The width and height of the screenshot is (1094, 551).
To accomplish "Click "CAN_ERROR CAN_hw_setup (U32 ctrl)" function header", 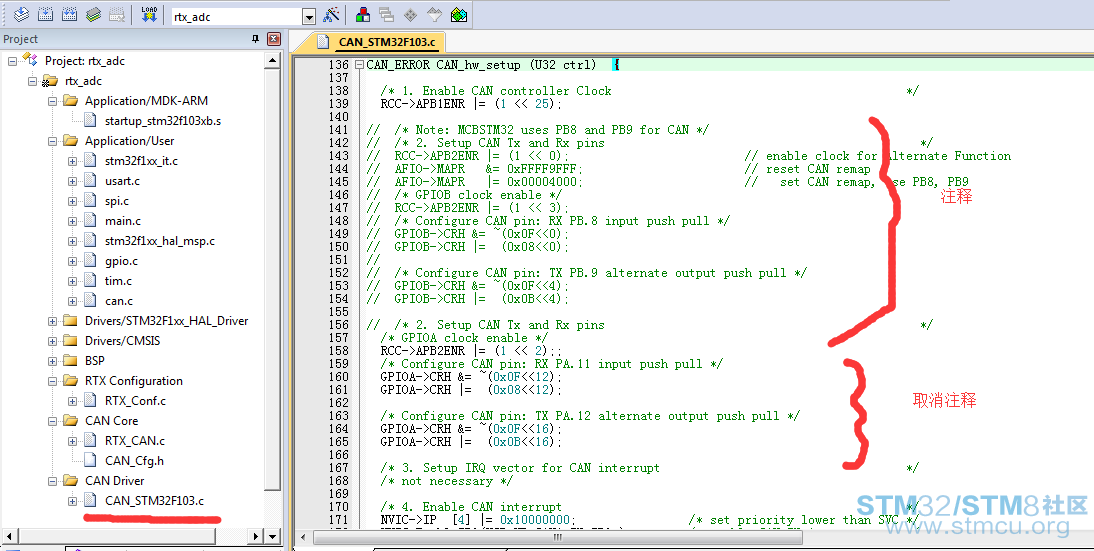I will point(481,65).
